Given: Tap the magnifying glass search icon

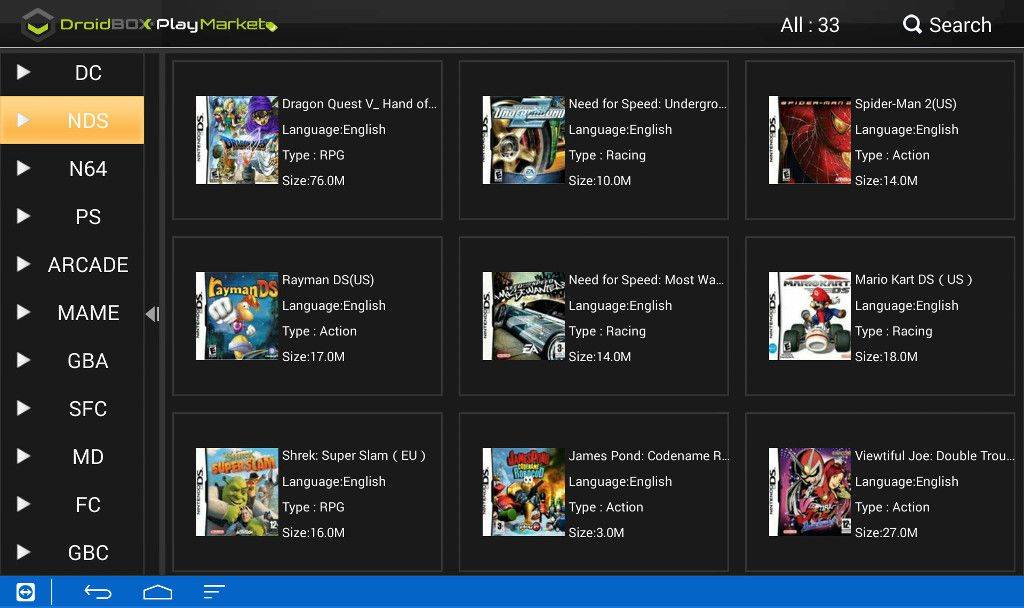Looking at the screenshot, I should (912, 25).
